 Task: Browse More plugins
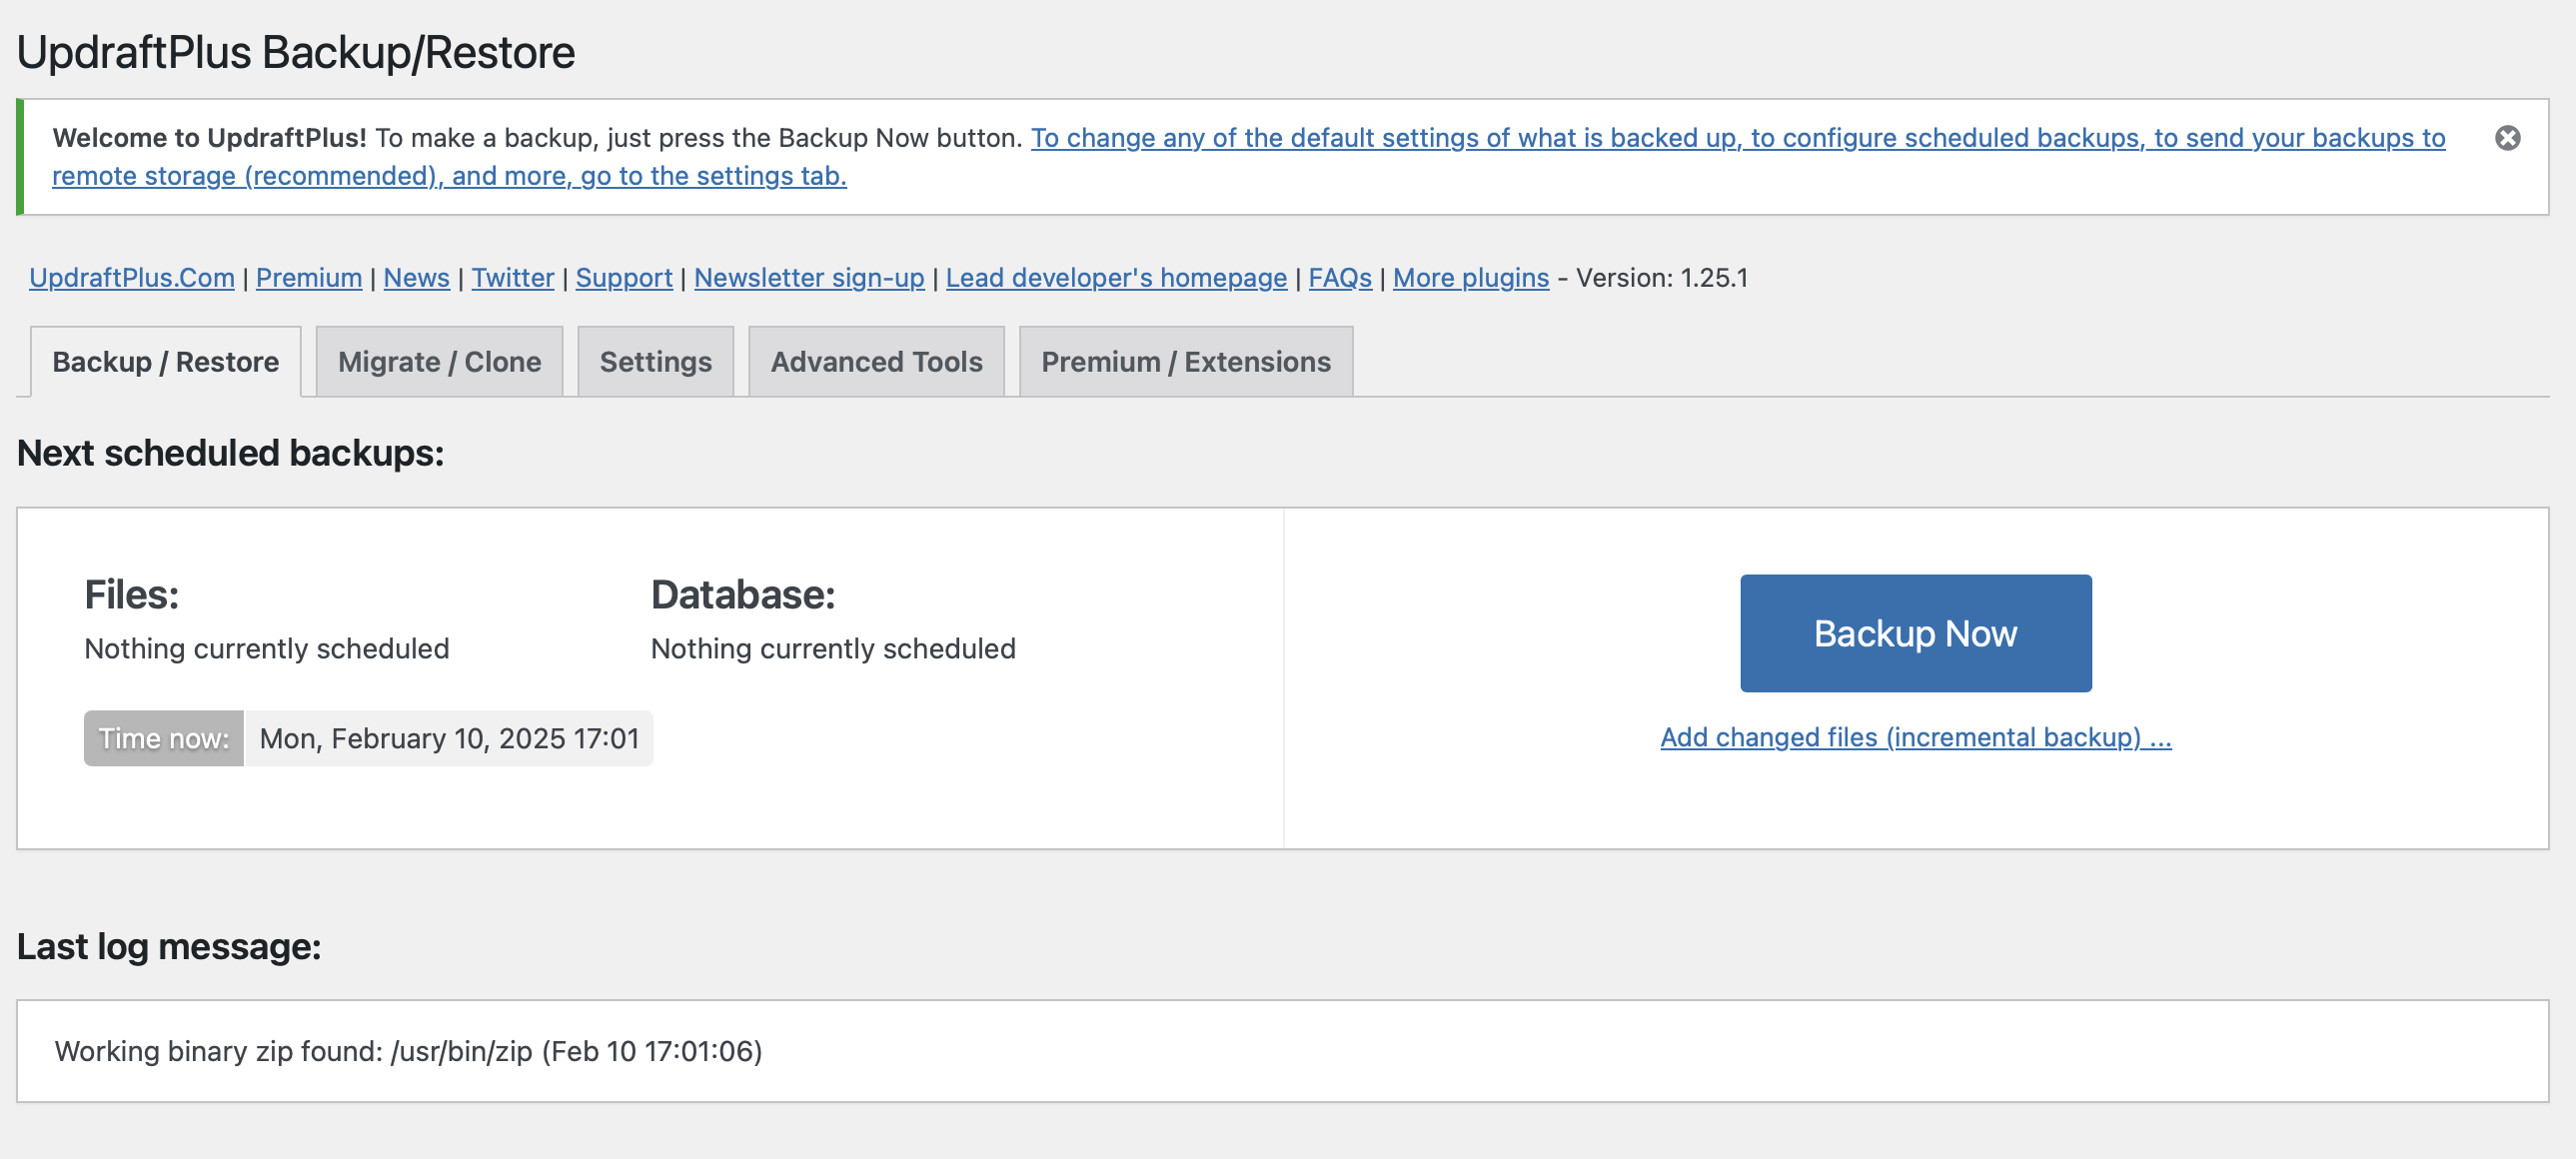(x=1470, y=278)
